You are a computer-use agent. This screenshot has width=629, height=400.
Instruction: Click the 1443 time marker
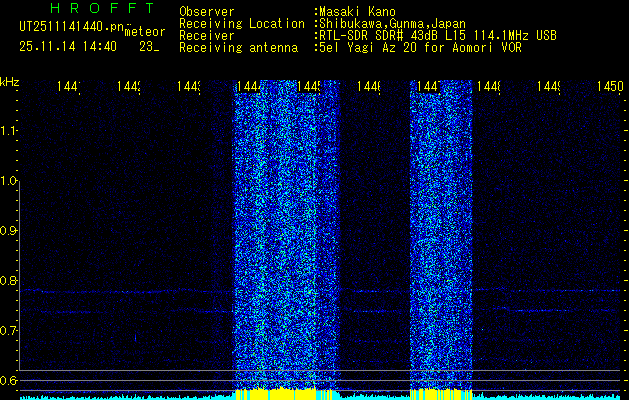[189, 86]
